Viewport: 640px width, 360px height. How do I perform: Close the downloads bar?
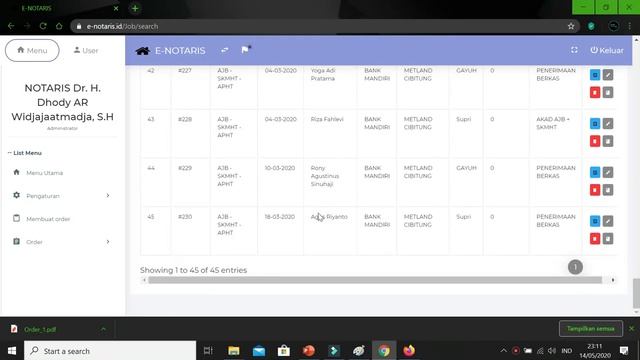[x=631, y=329]
